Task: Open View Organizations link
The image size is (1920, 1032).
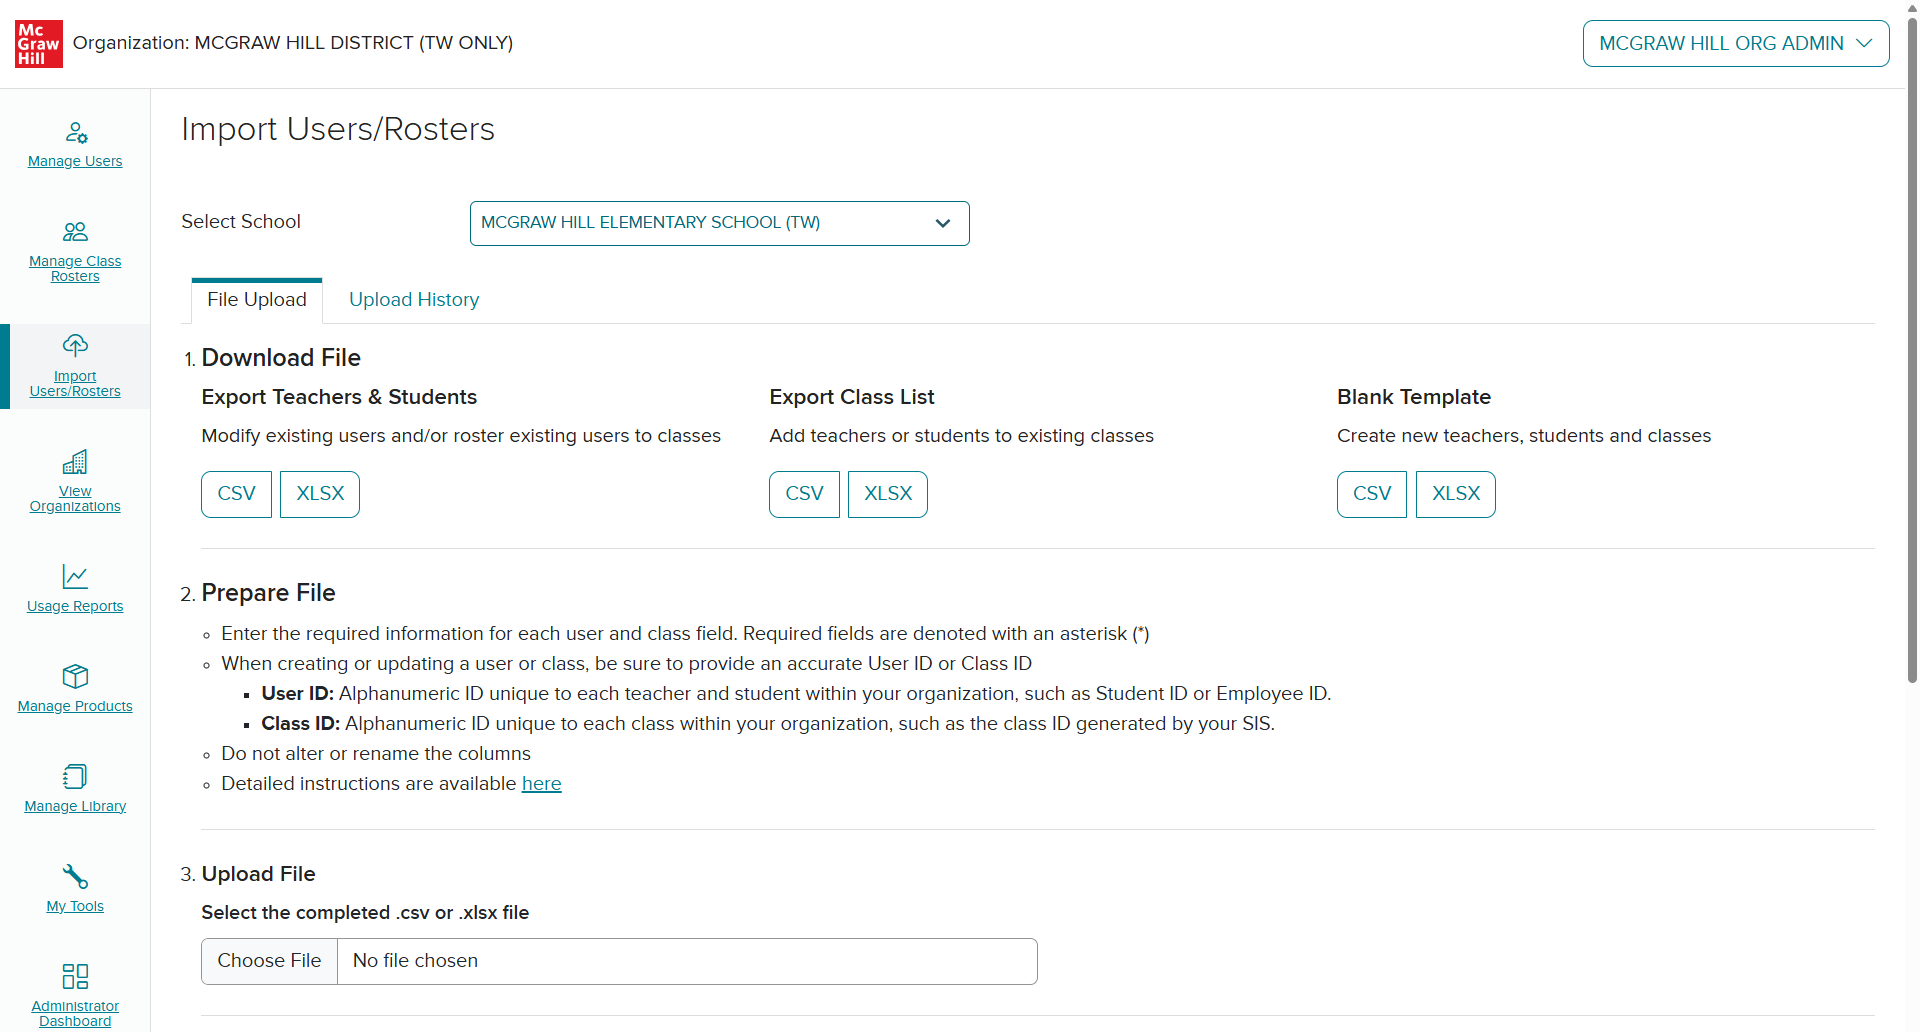Action: pyautogui.click(x=75, y=498)
